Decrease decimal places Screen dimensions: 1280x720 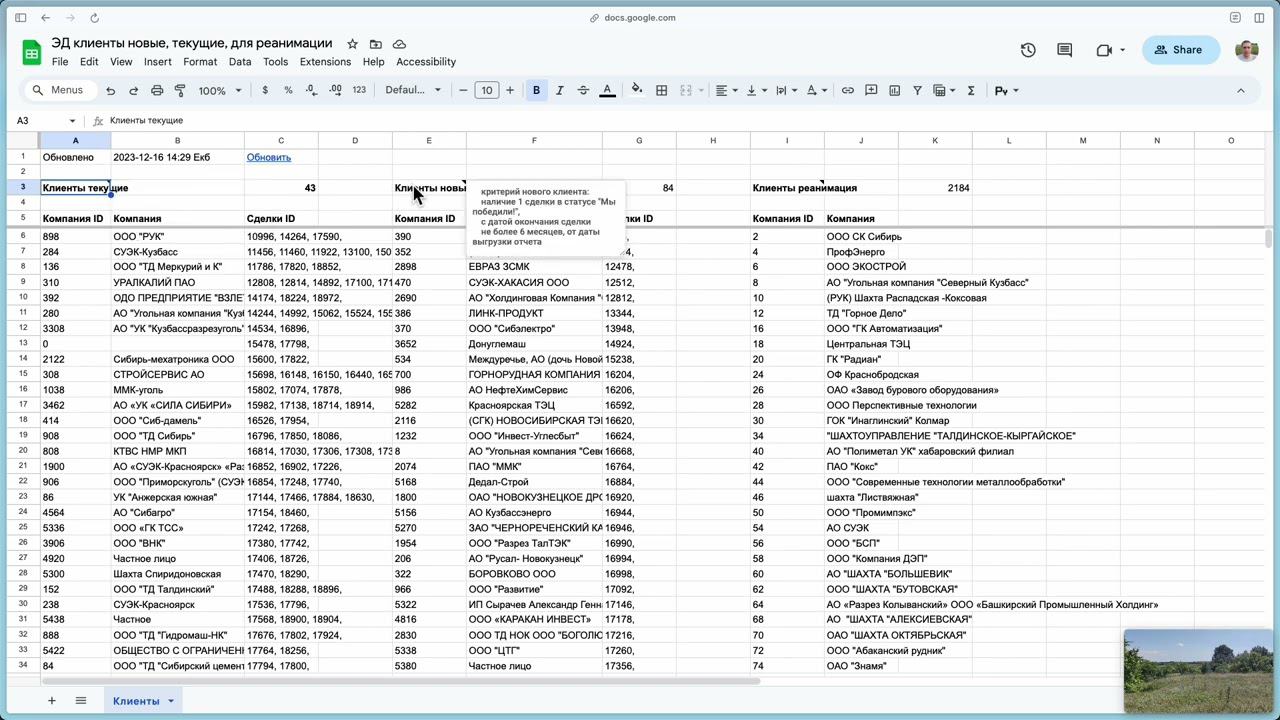(x=312, y=90)
